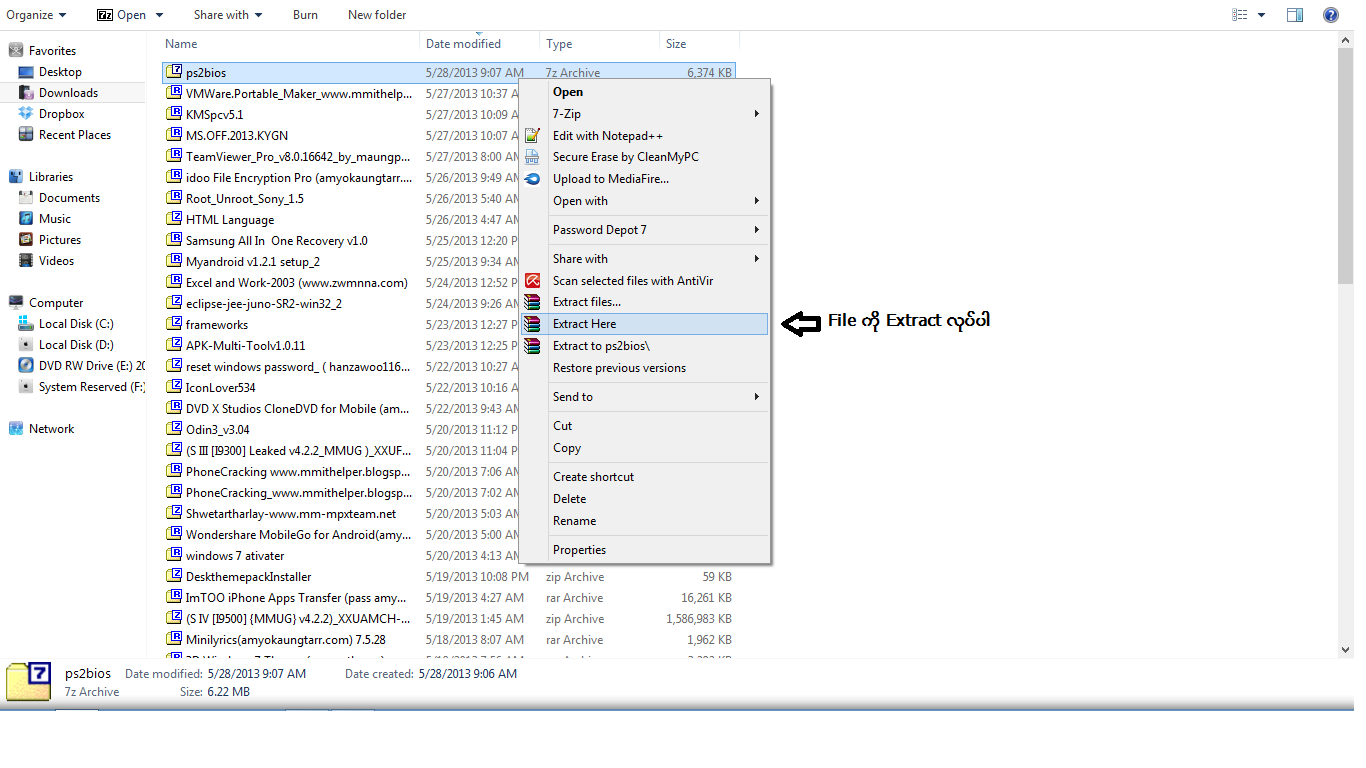Click the Desktop icon in Favorites
This screenshot has width=1366, height=768.
26,72
